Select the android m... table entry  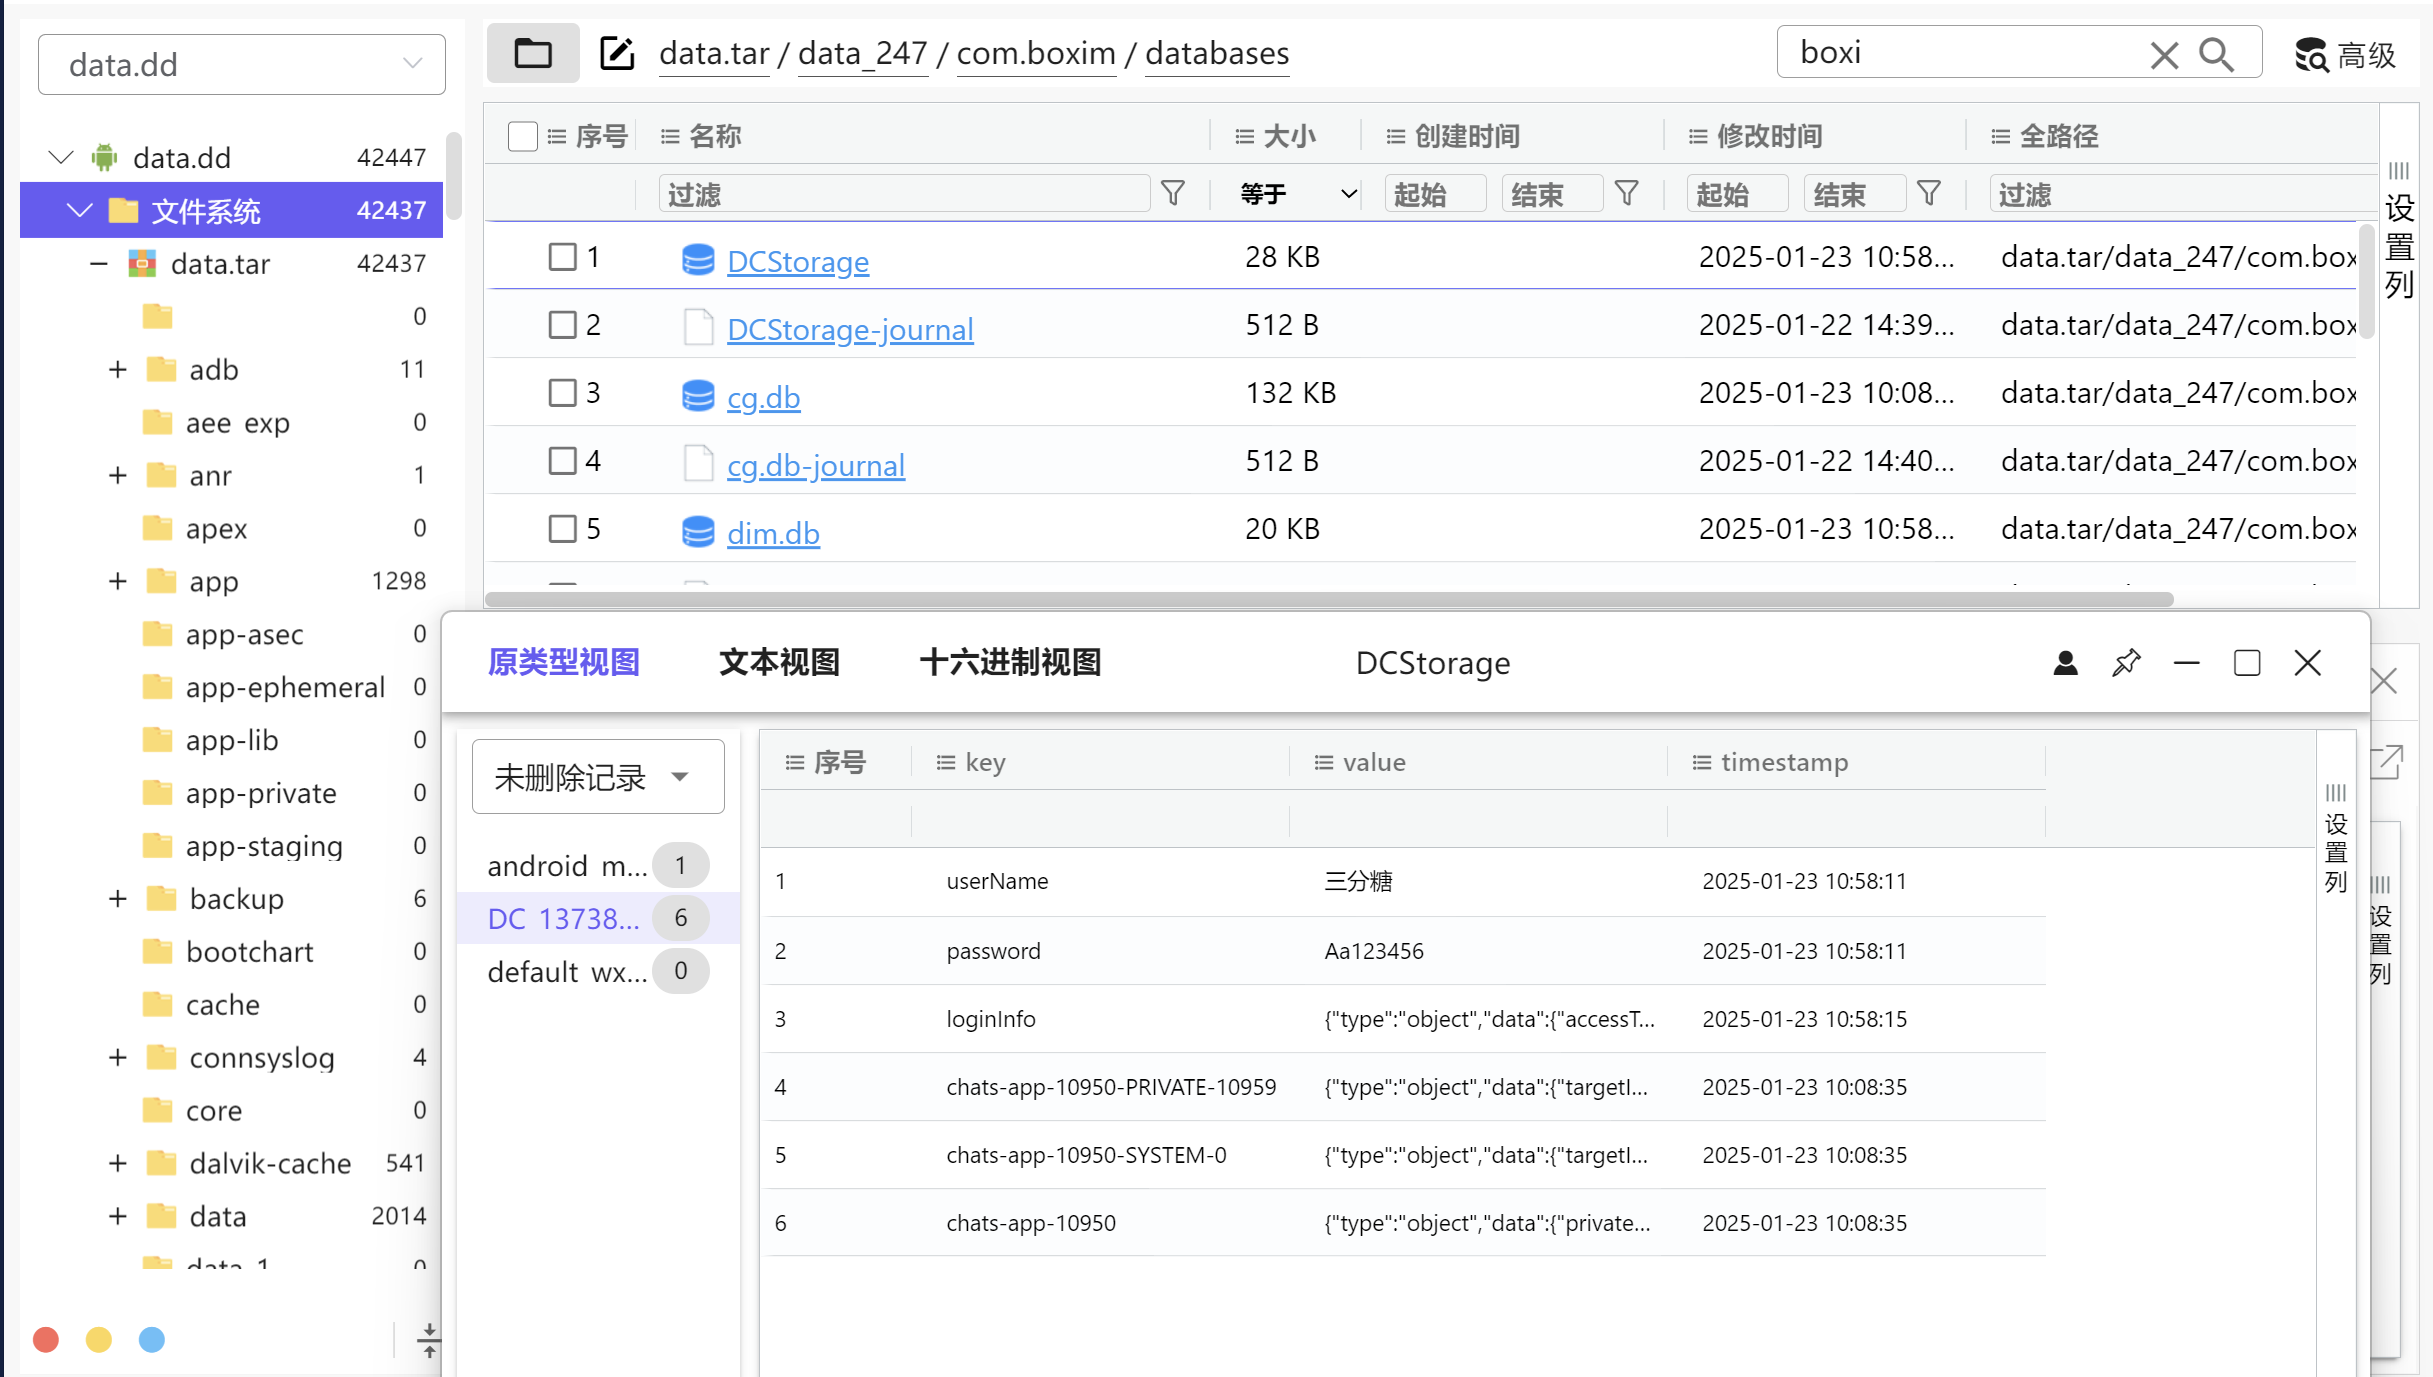pos(567,865)
